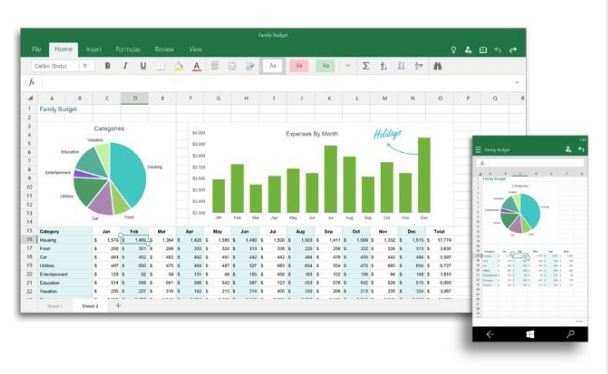This screenshot has width=608, height=374.
Task: Switch to the Insert ribbon tab
Action: click(x=93, y=50)
